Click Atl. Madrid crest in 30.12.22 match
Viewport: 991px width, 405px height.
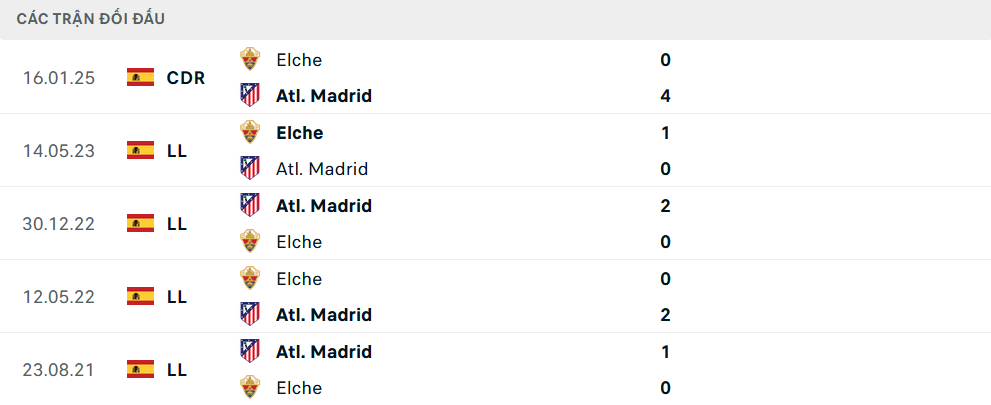coord(250,205)
